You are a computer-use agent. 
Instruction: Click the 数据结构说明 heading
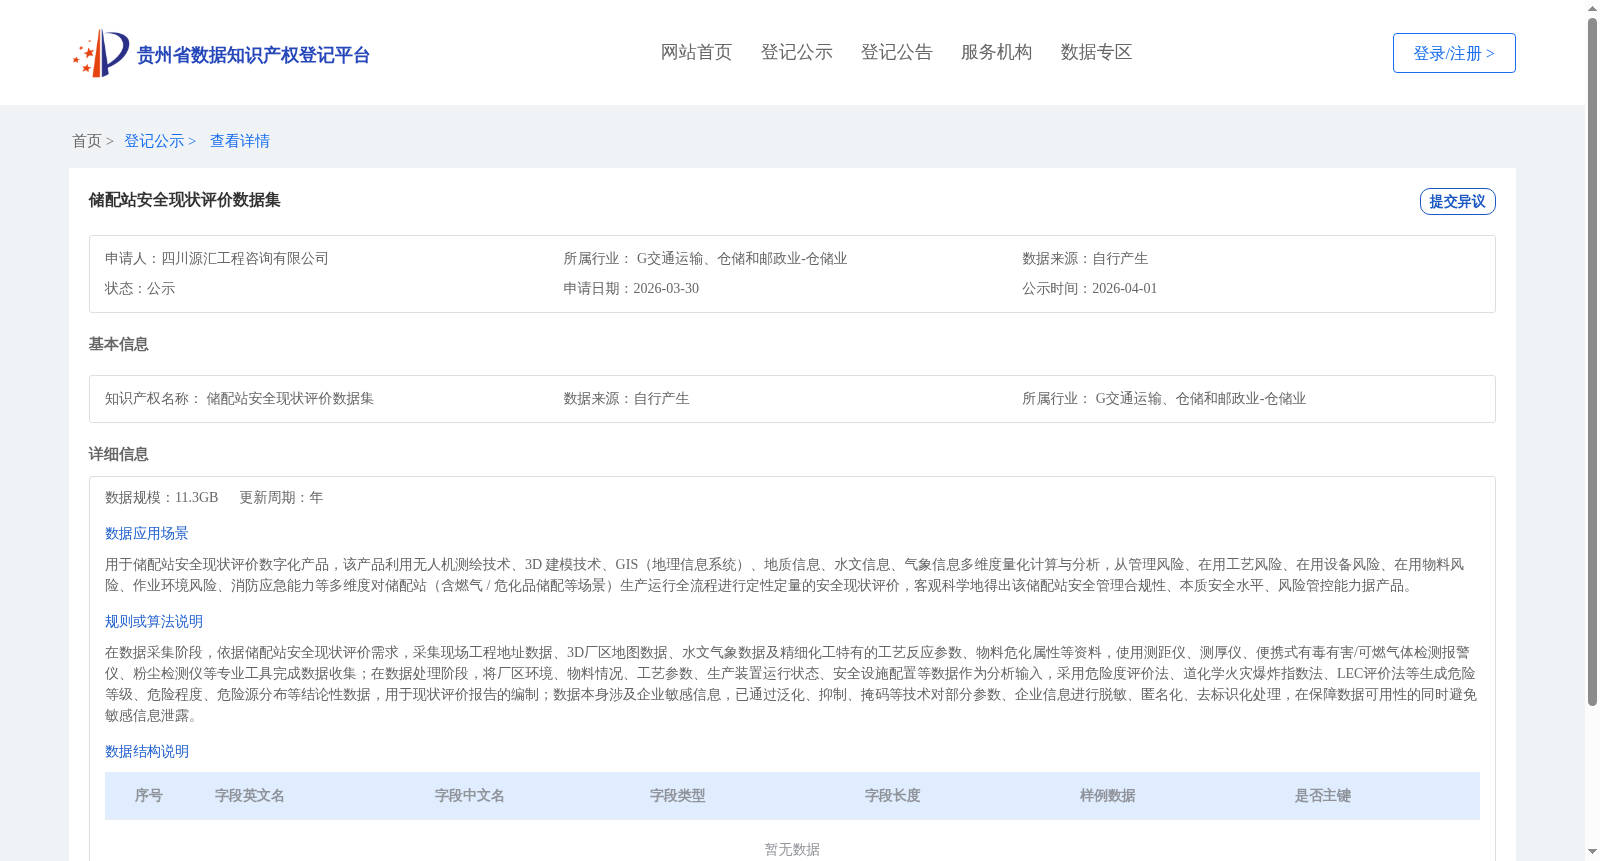[147, 751]
